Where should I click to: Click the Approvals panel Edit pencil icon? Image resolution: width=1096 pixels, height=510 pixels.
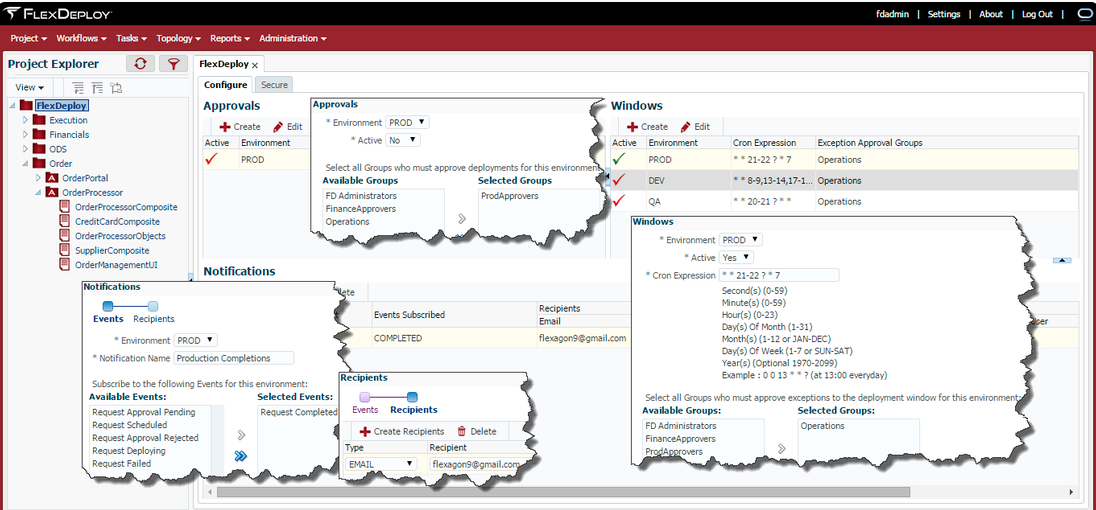pyautogui.click(x=278, y=127)
